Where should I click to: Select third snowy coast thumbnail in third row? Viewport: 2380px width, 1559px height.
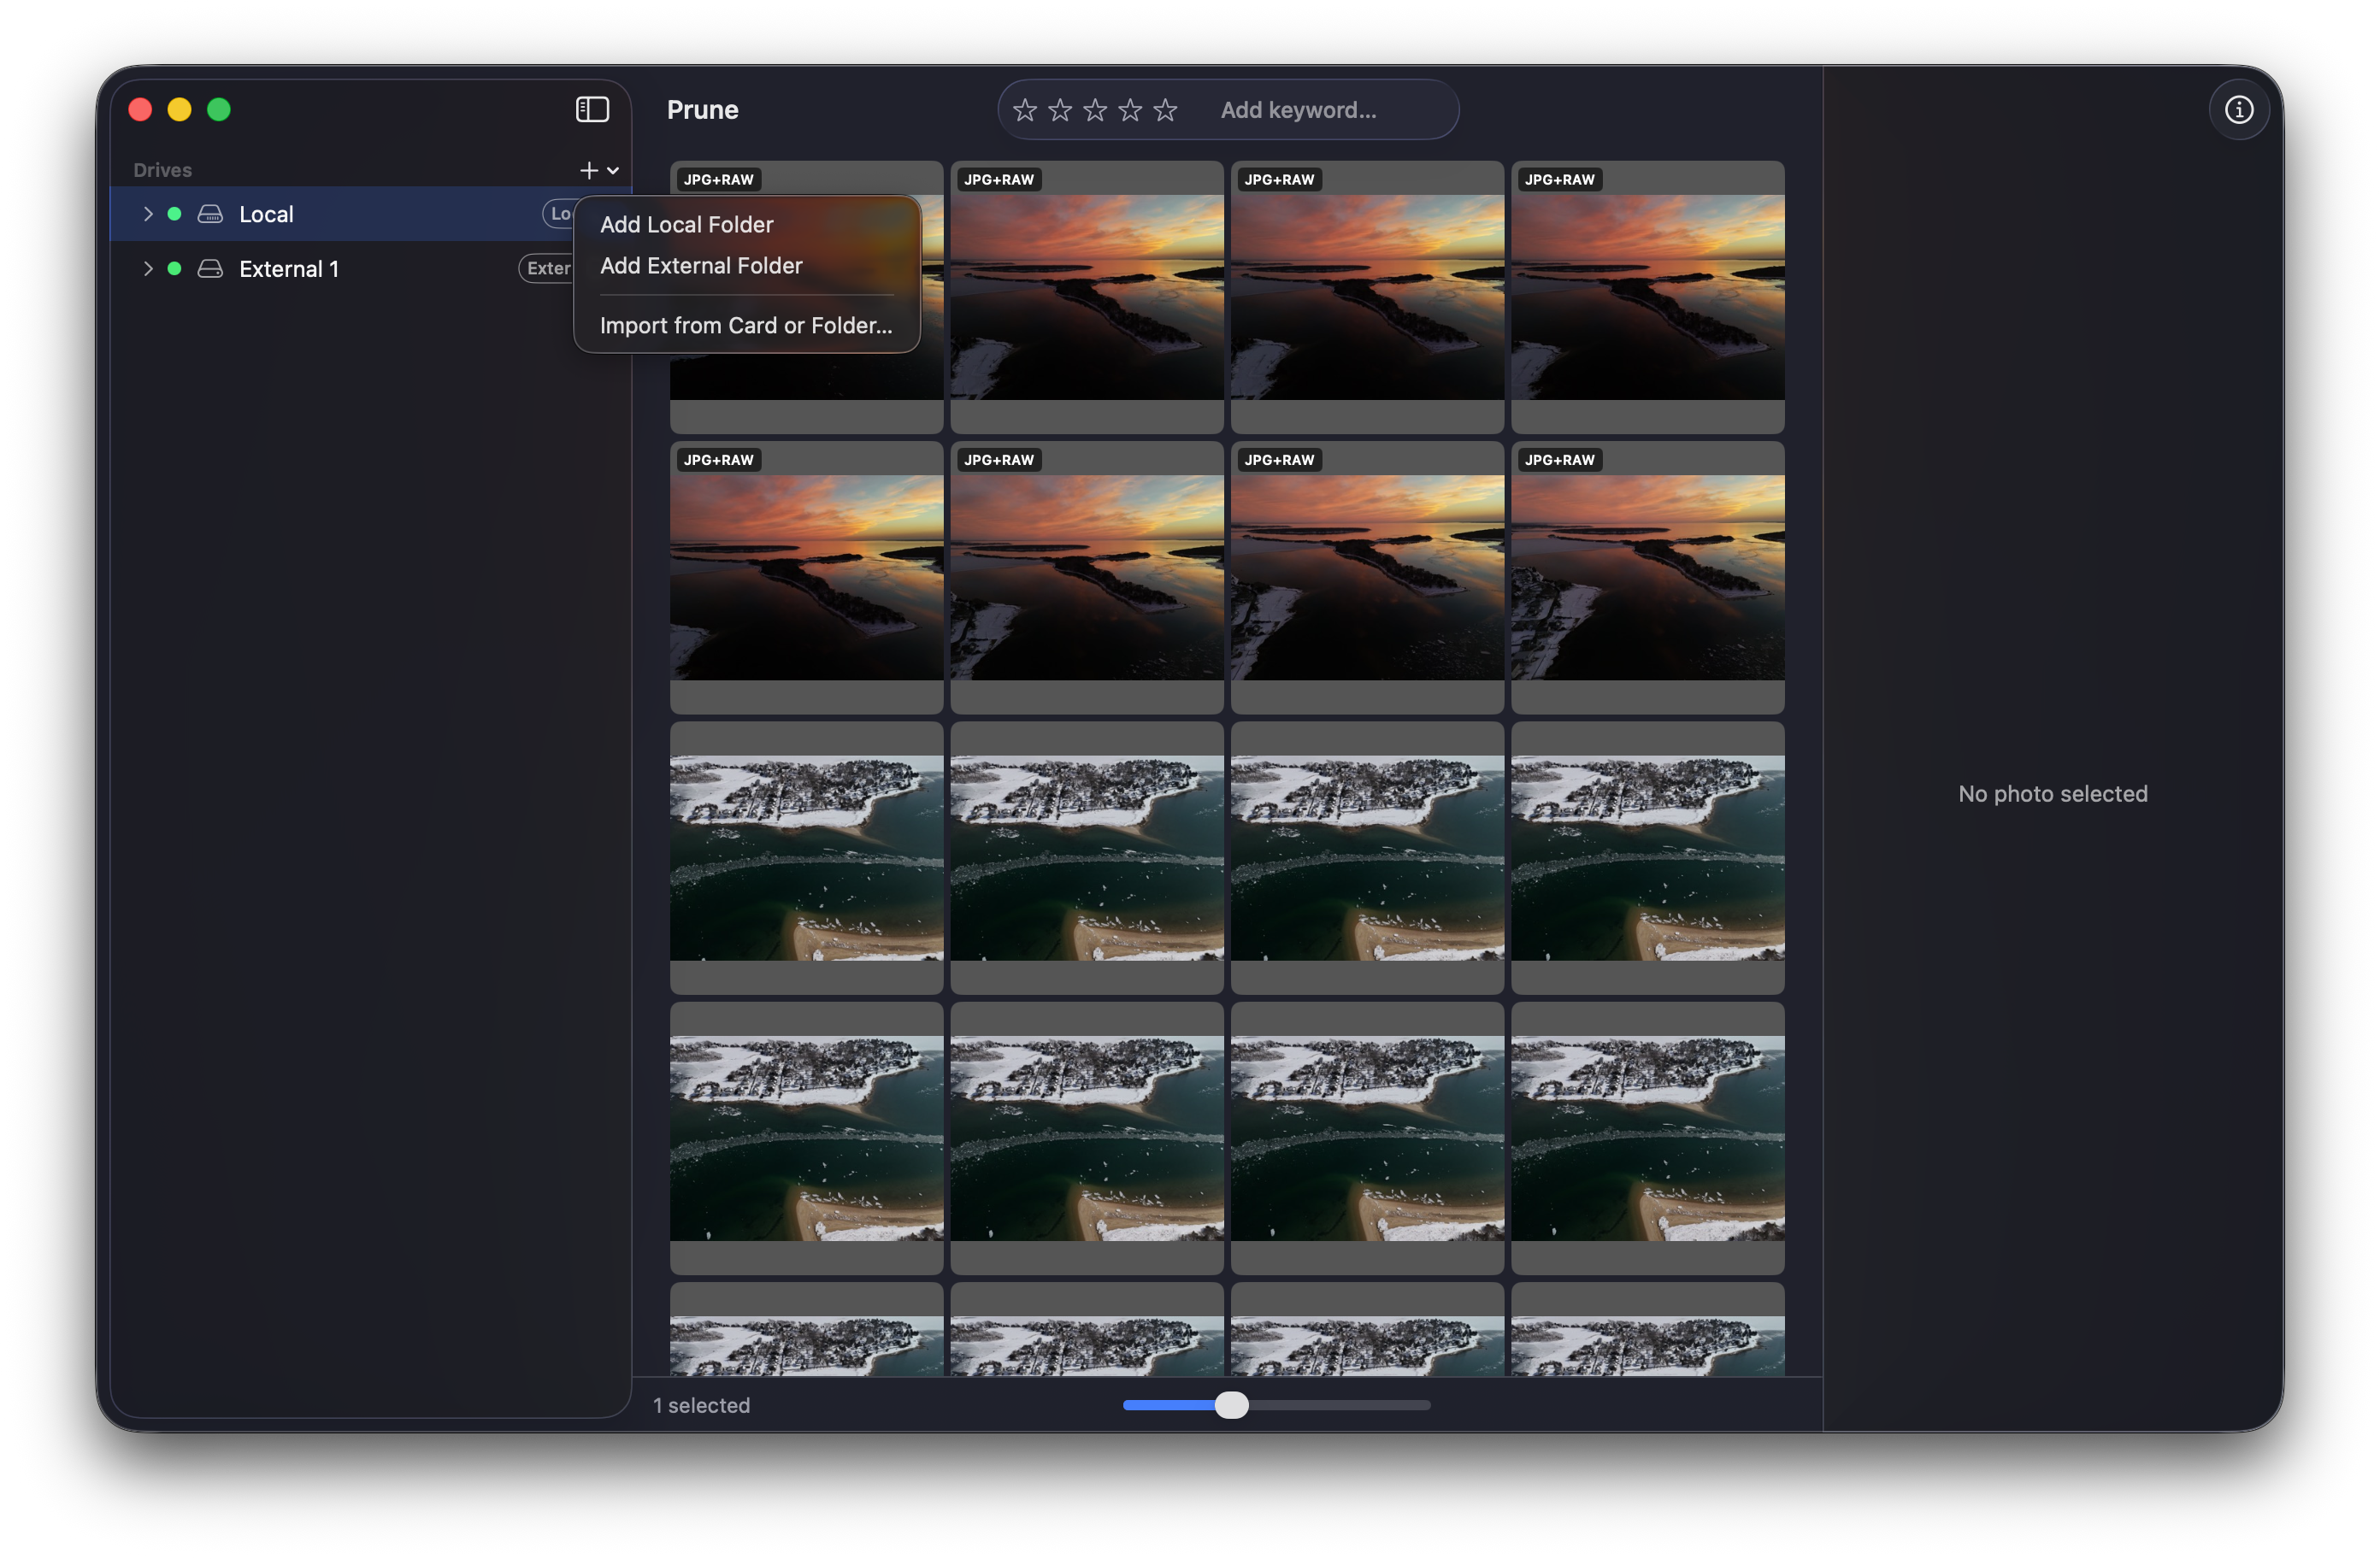(x=1367, y=858)
